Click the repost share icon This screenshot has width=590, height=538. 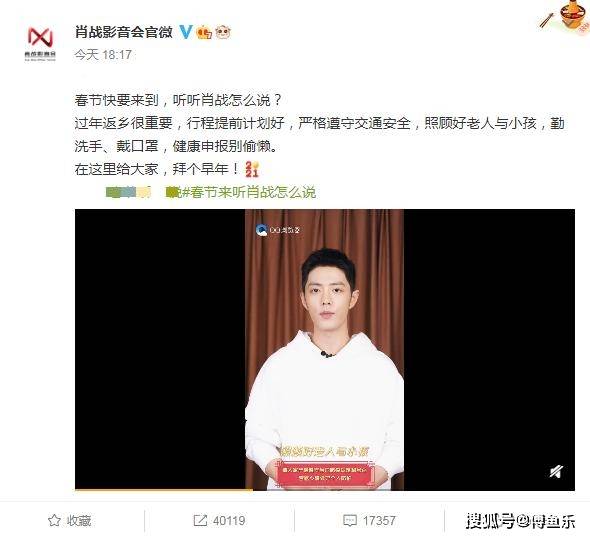coord(200,521)
